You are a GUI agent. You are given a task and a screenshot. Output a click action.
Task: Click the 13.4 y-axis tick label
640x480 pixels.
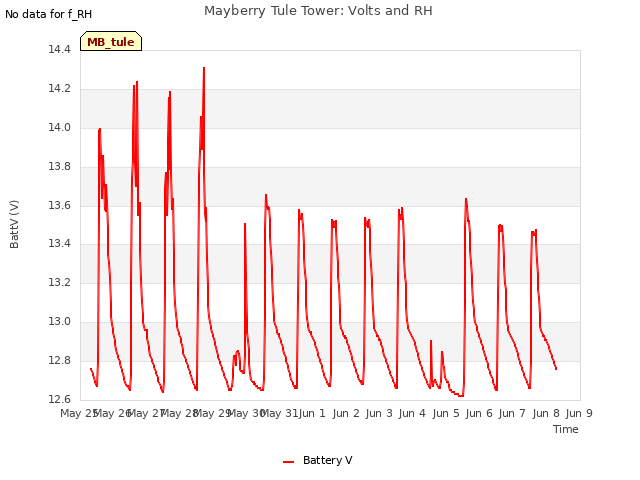click(60, 243)
